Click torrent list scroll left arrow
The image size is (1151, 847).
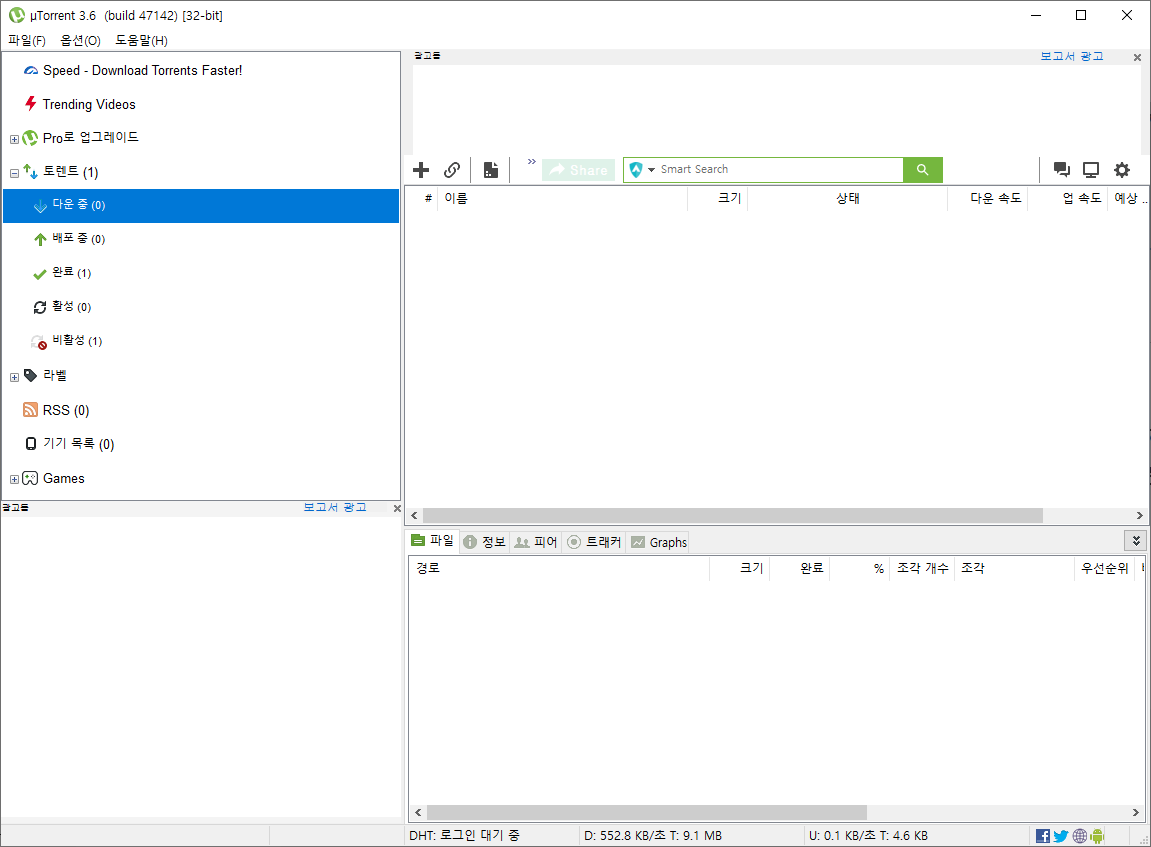(415, 516)
